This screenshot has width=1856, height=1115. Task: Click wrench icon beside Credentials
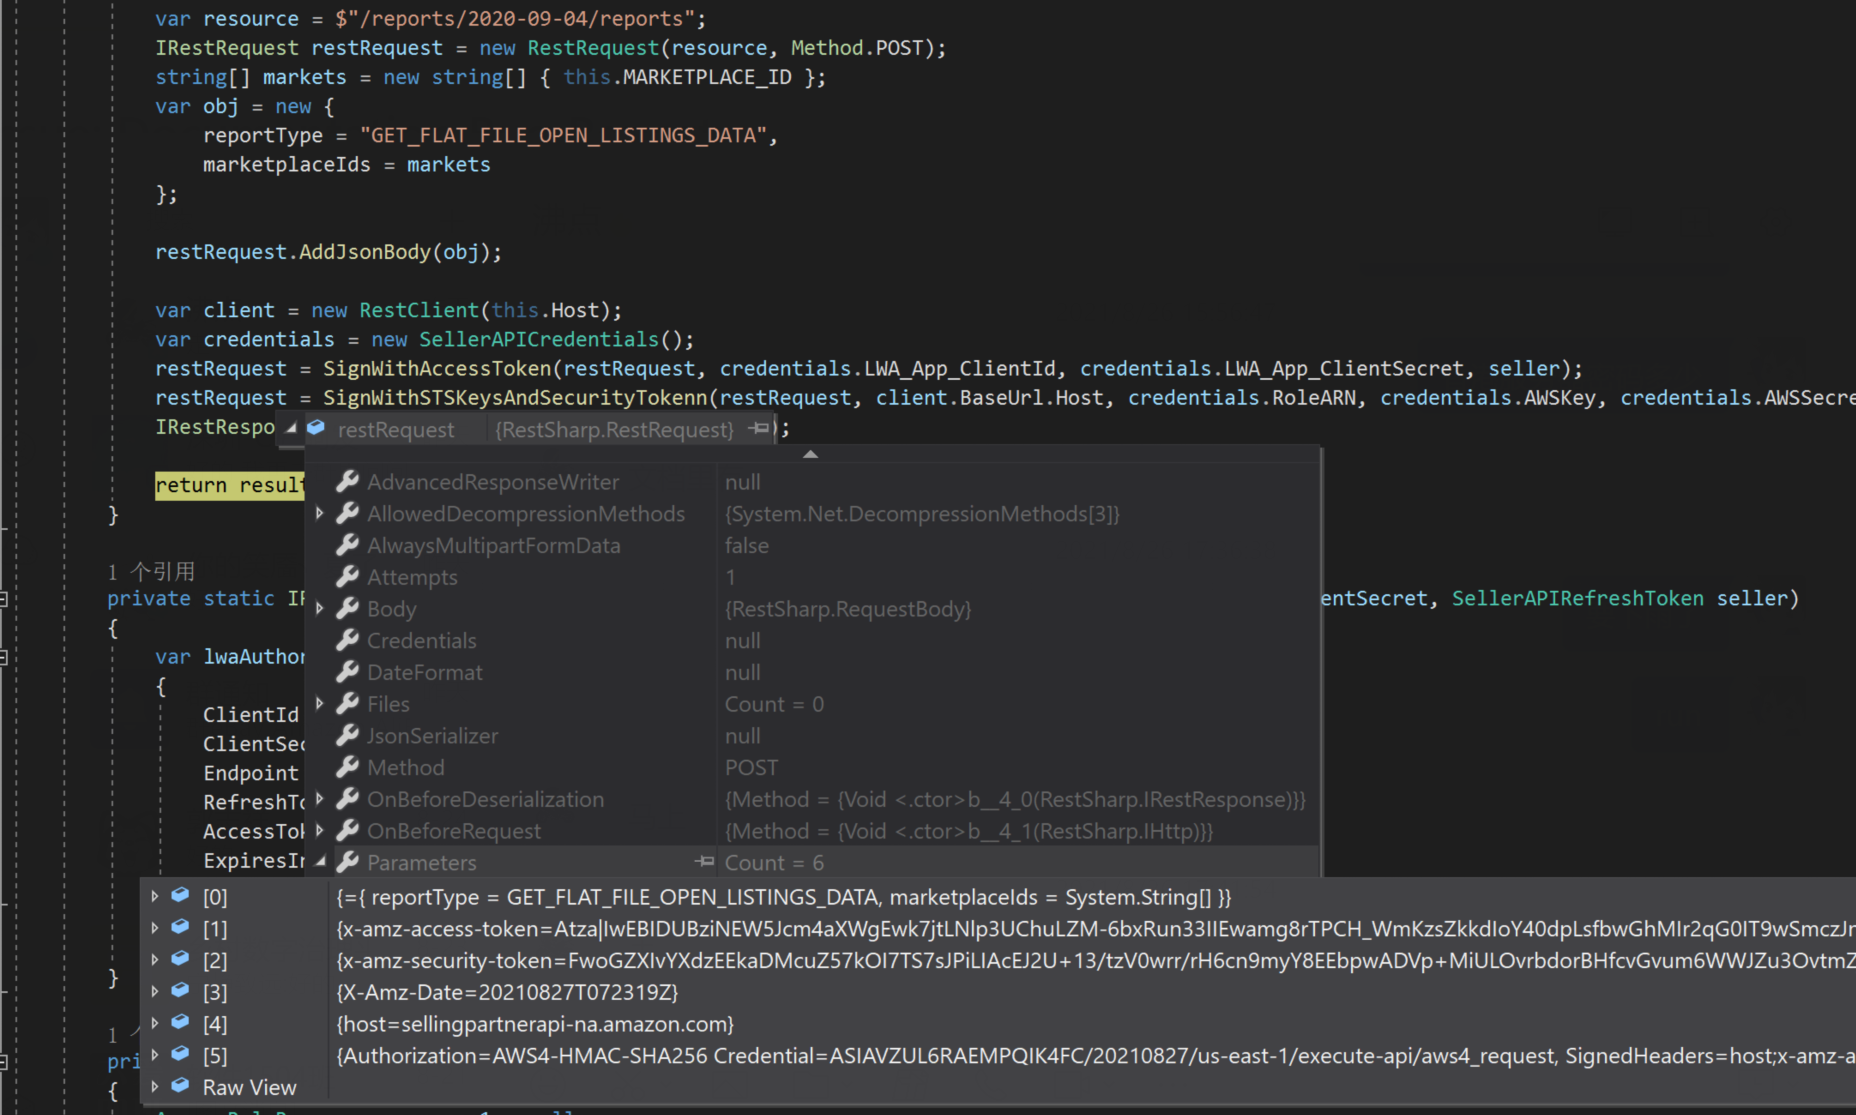[347, 640]
